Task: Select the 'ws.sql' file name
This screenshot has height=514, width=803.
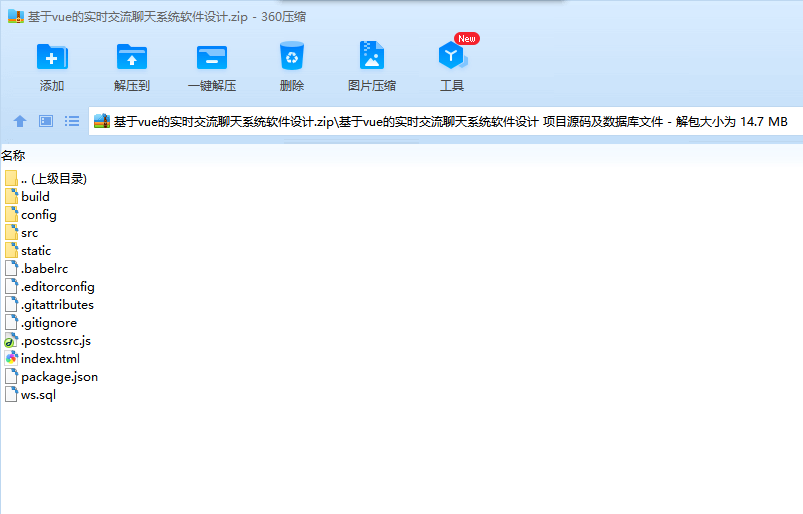Action: click(38, 395)
